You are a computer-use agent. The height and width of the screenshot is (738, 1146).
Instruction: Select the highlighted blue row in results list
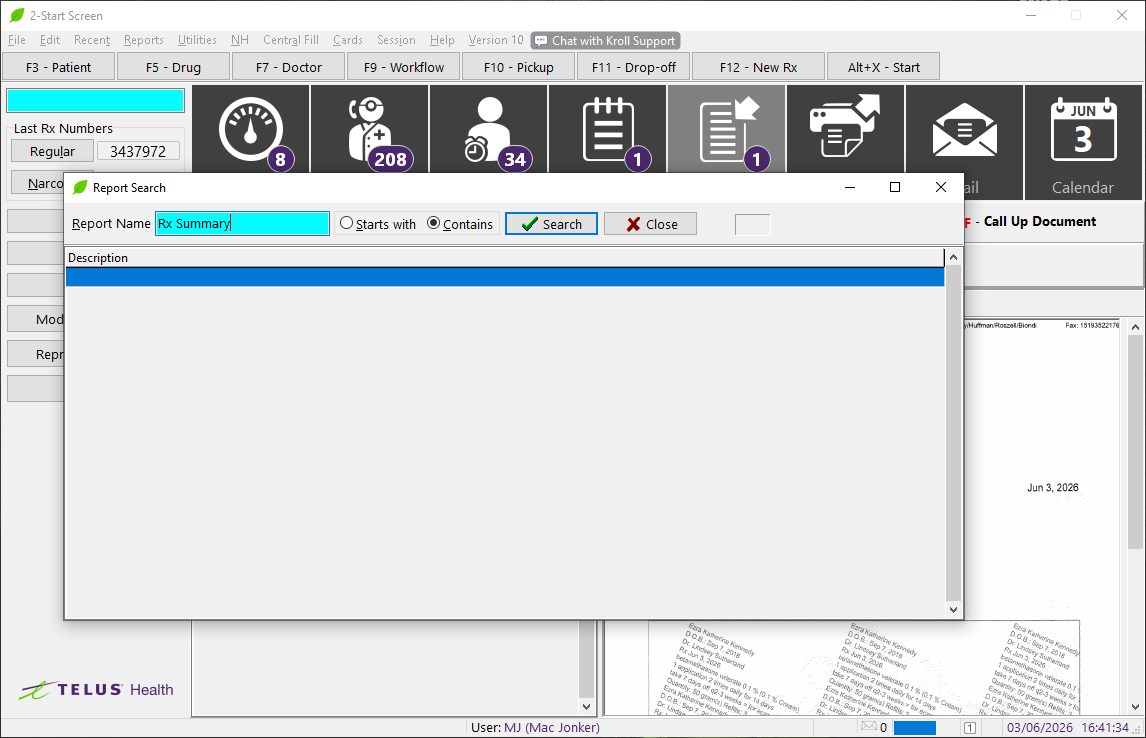tap(505, 277)
